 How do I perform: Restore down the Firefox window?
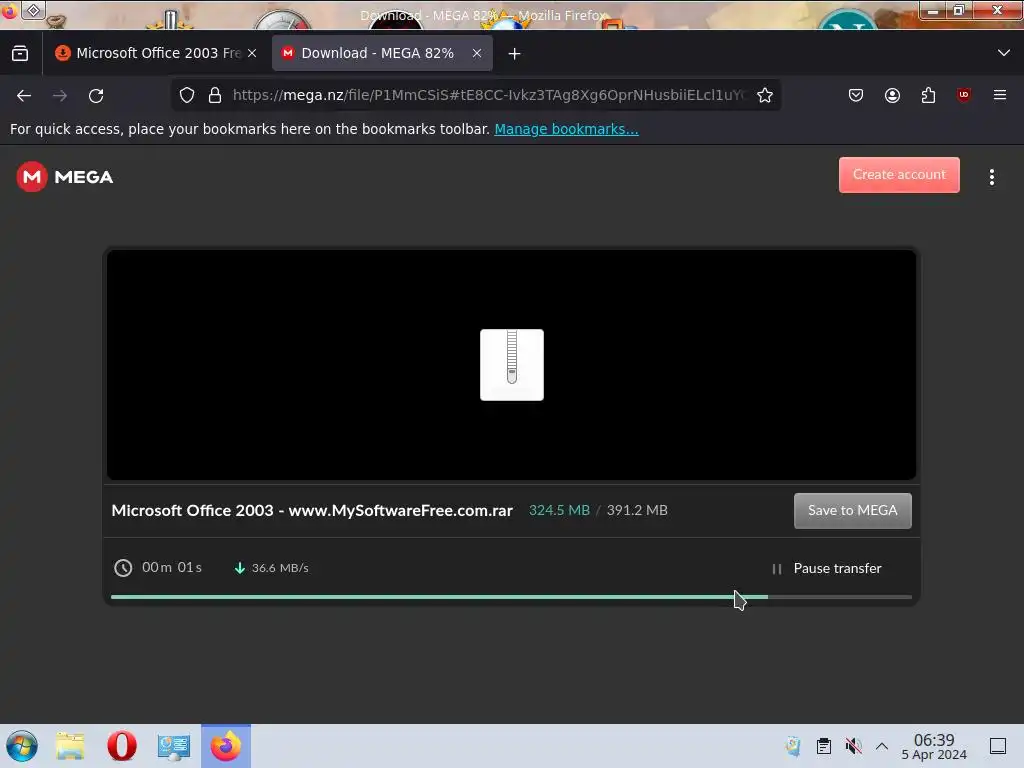click(959, 10)
